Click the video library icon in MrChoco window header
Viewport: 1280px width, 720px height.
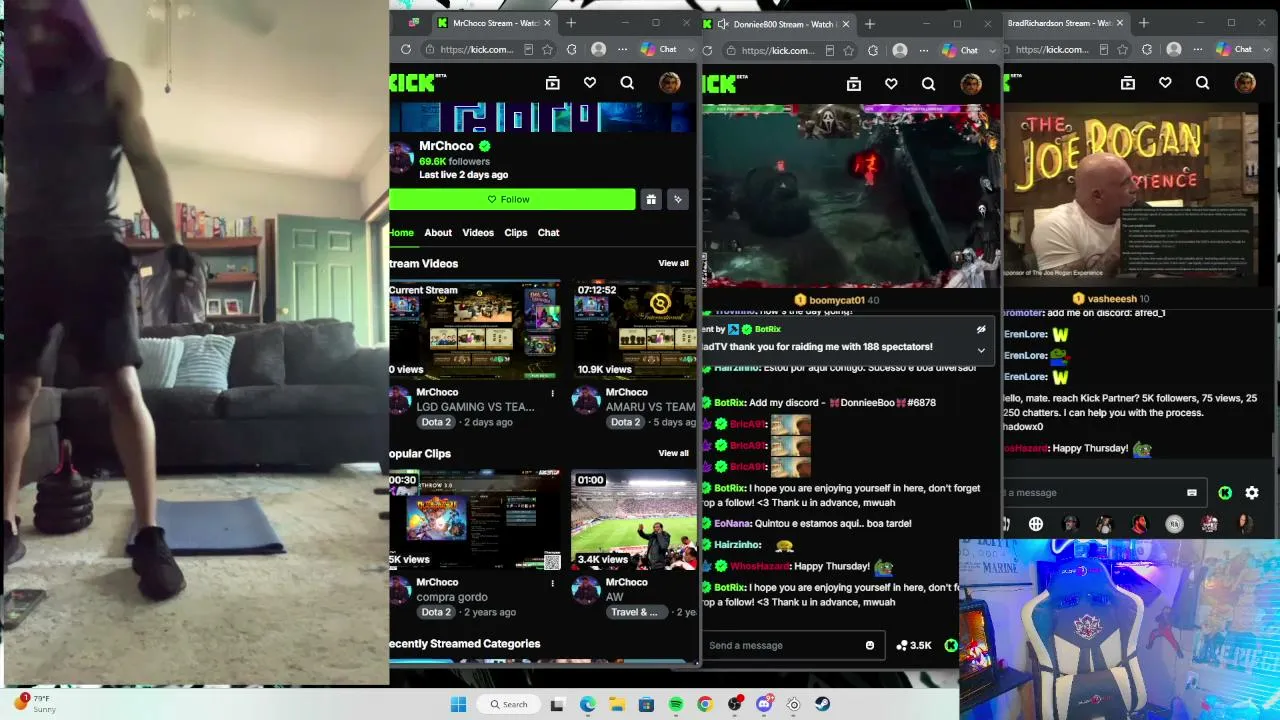553,83
